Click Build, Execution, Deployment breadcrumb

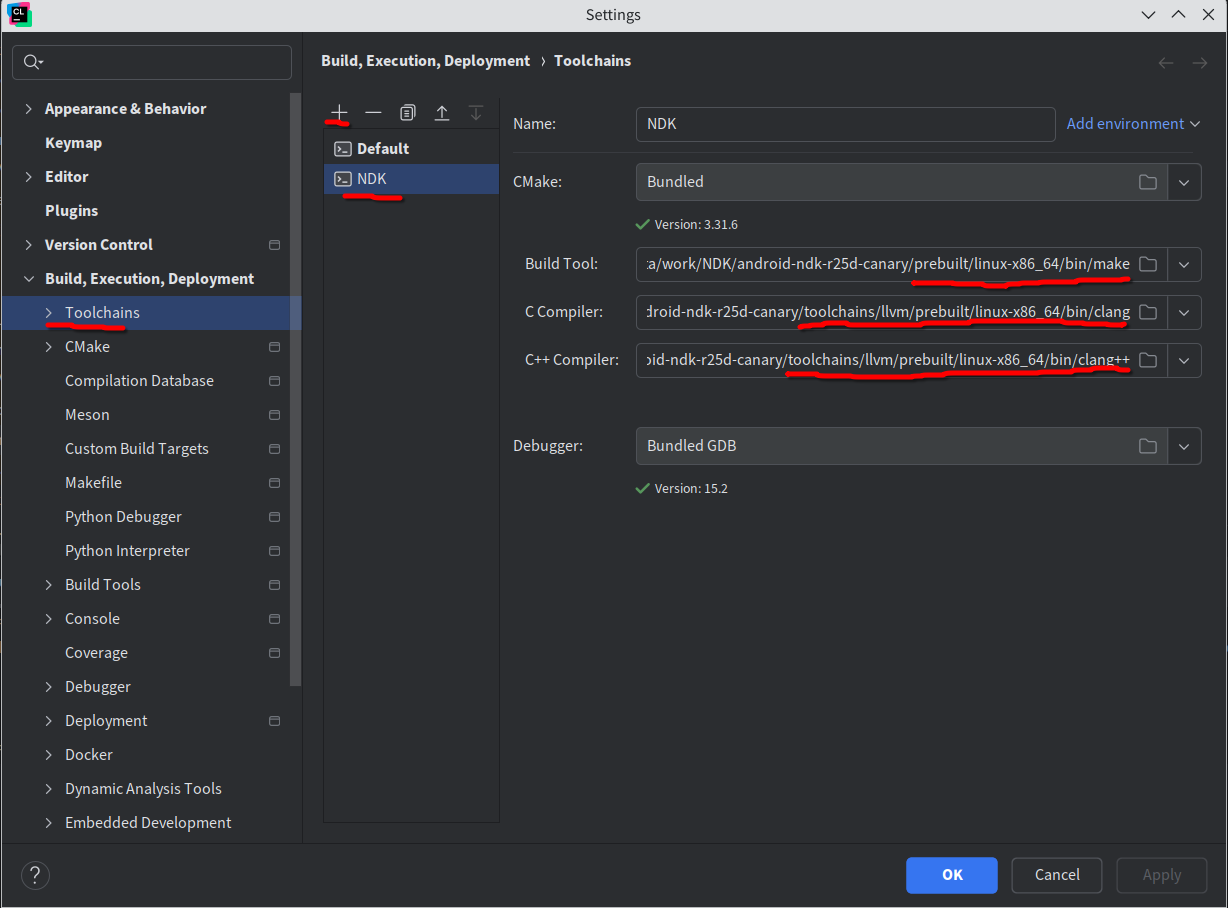pos(425,61)
